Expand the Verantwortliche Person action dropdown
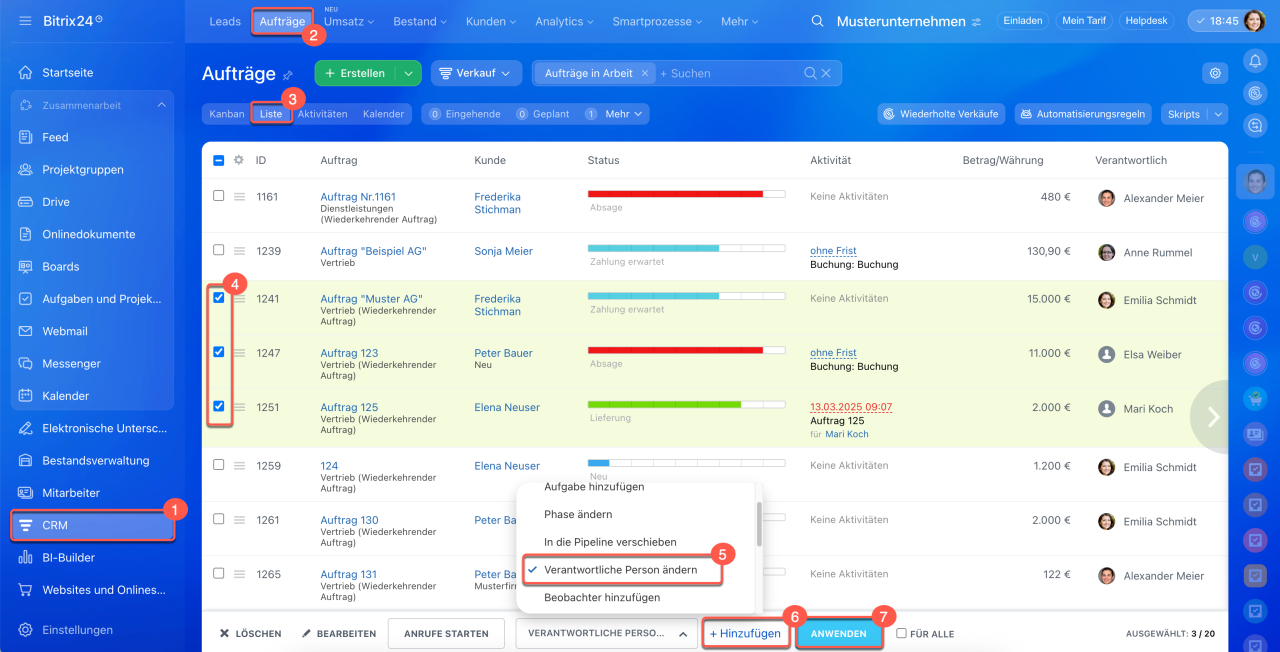This screenshot has height=652, width=1280. [606, 633]
